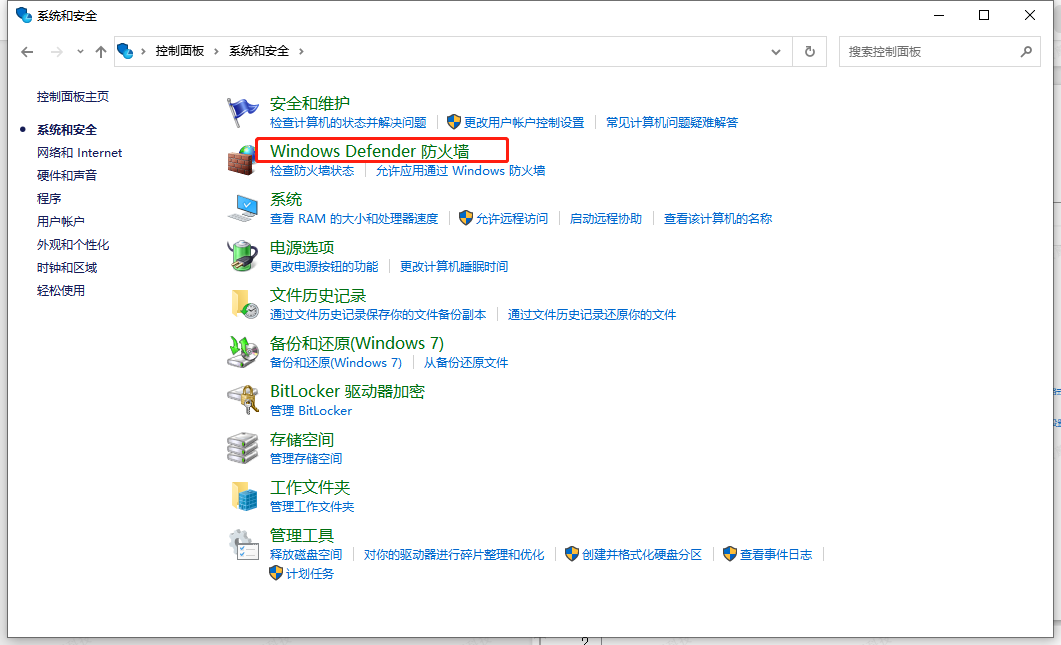Click the search magnifier icon
The width and height of the screenshot is (1061, 645).
(x=1026, y=51)
